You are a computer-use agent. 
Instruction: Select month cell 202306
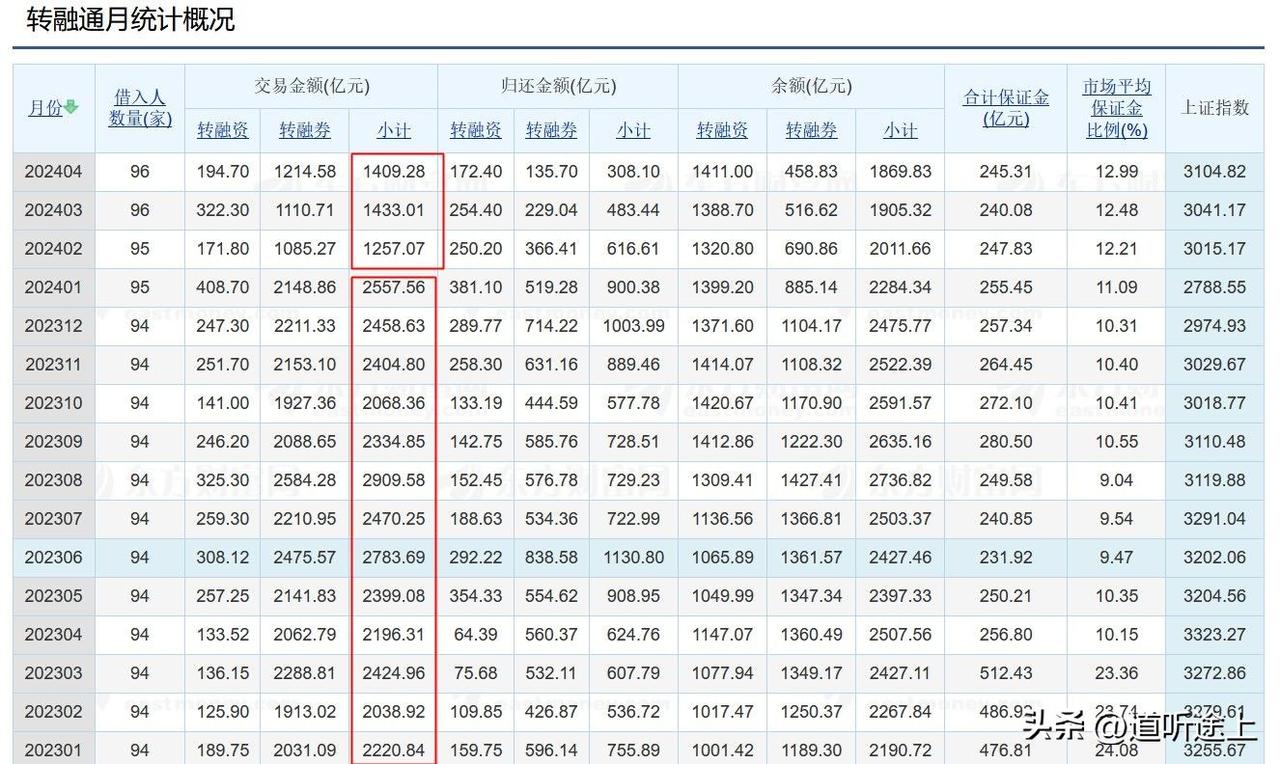click(x=54, y=557)
